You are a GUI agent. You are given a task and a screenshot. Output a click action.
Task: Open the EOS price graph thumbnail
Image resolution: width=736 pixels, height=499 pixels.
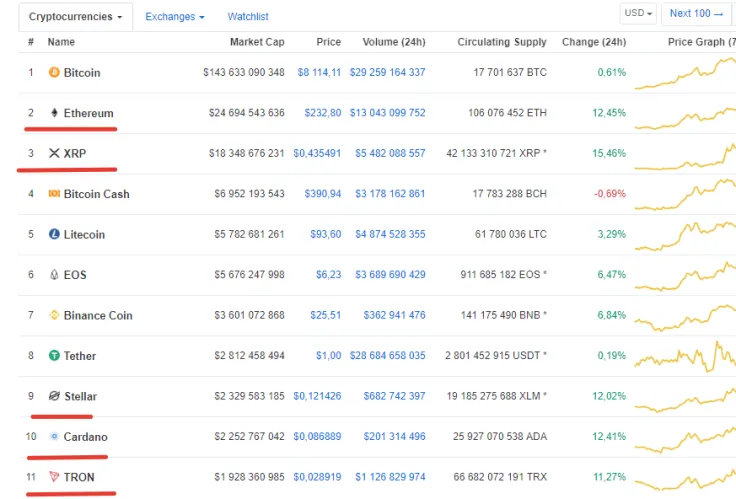(685, 273)
